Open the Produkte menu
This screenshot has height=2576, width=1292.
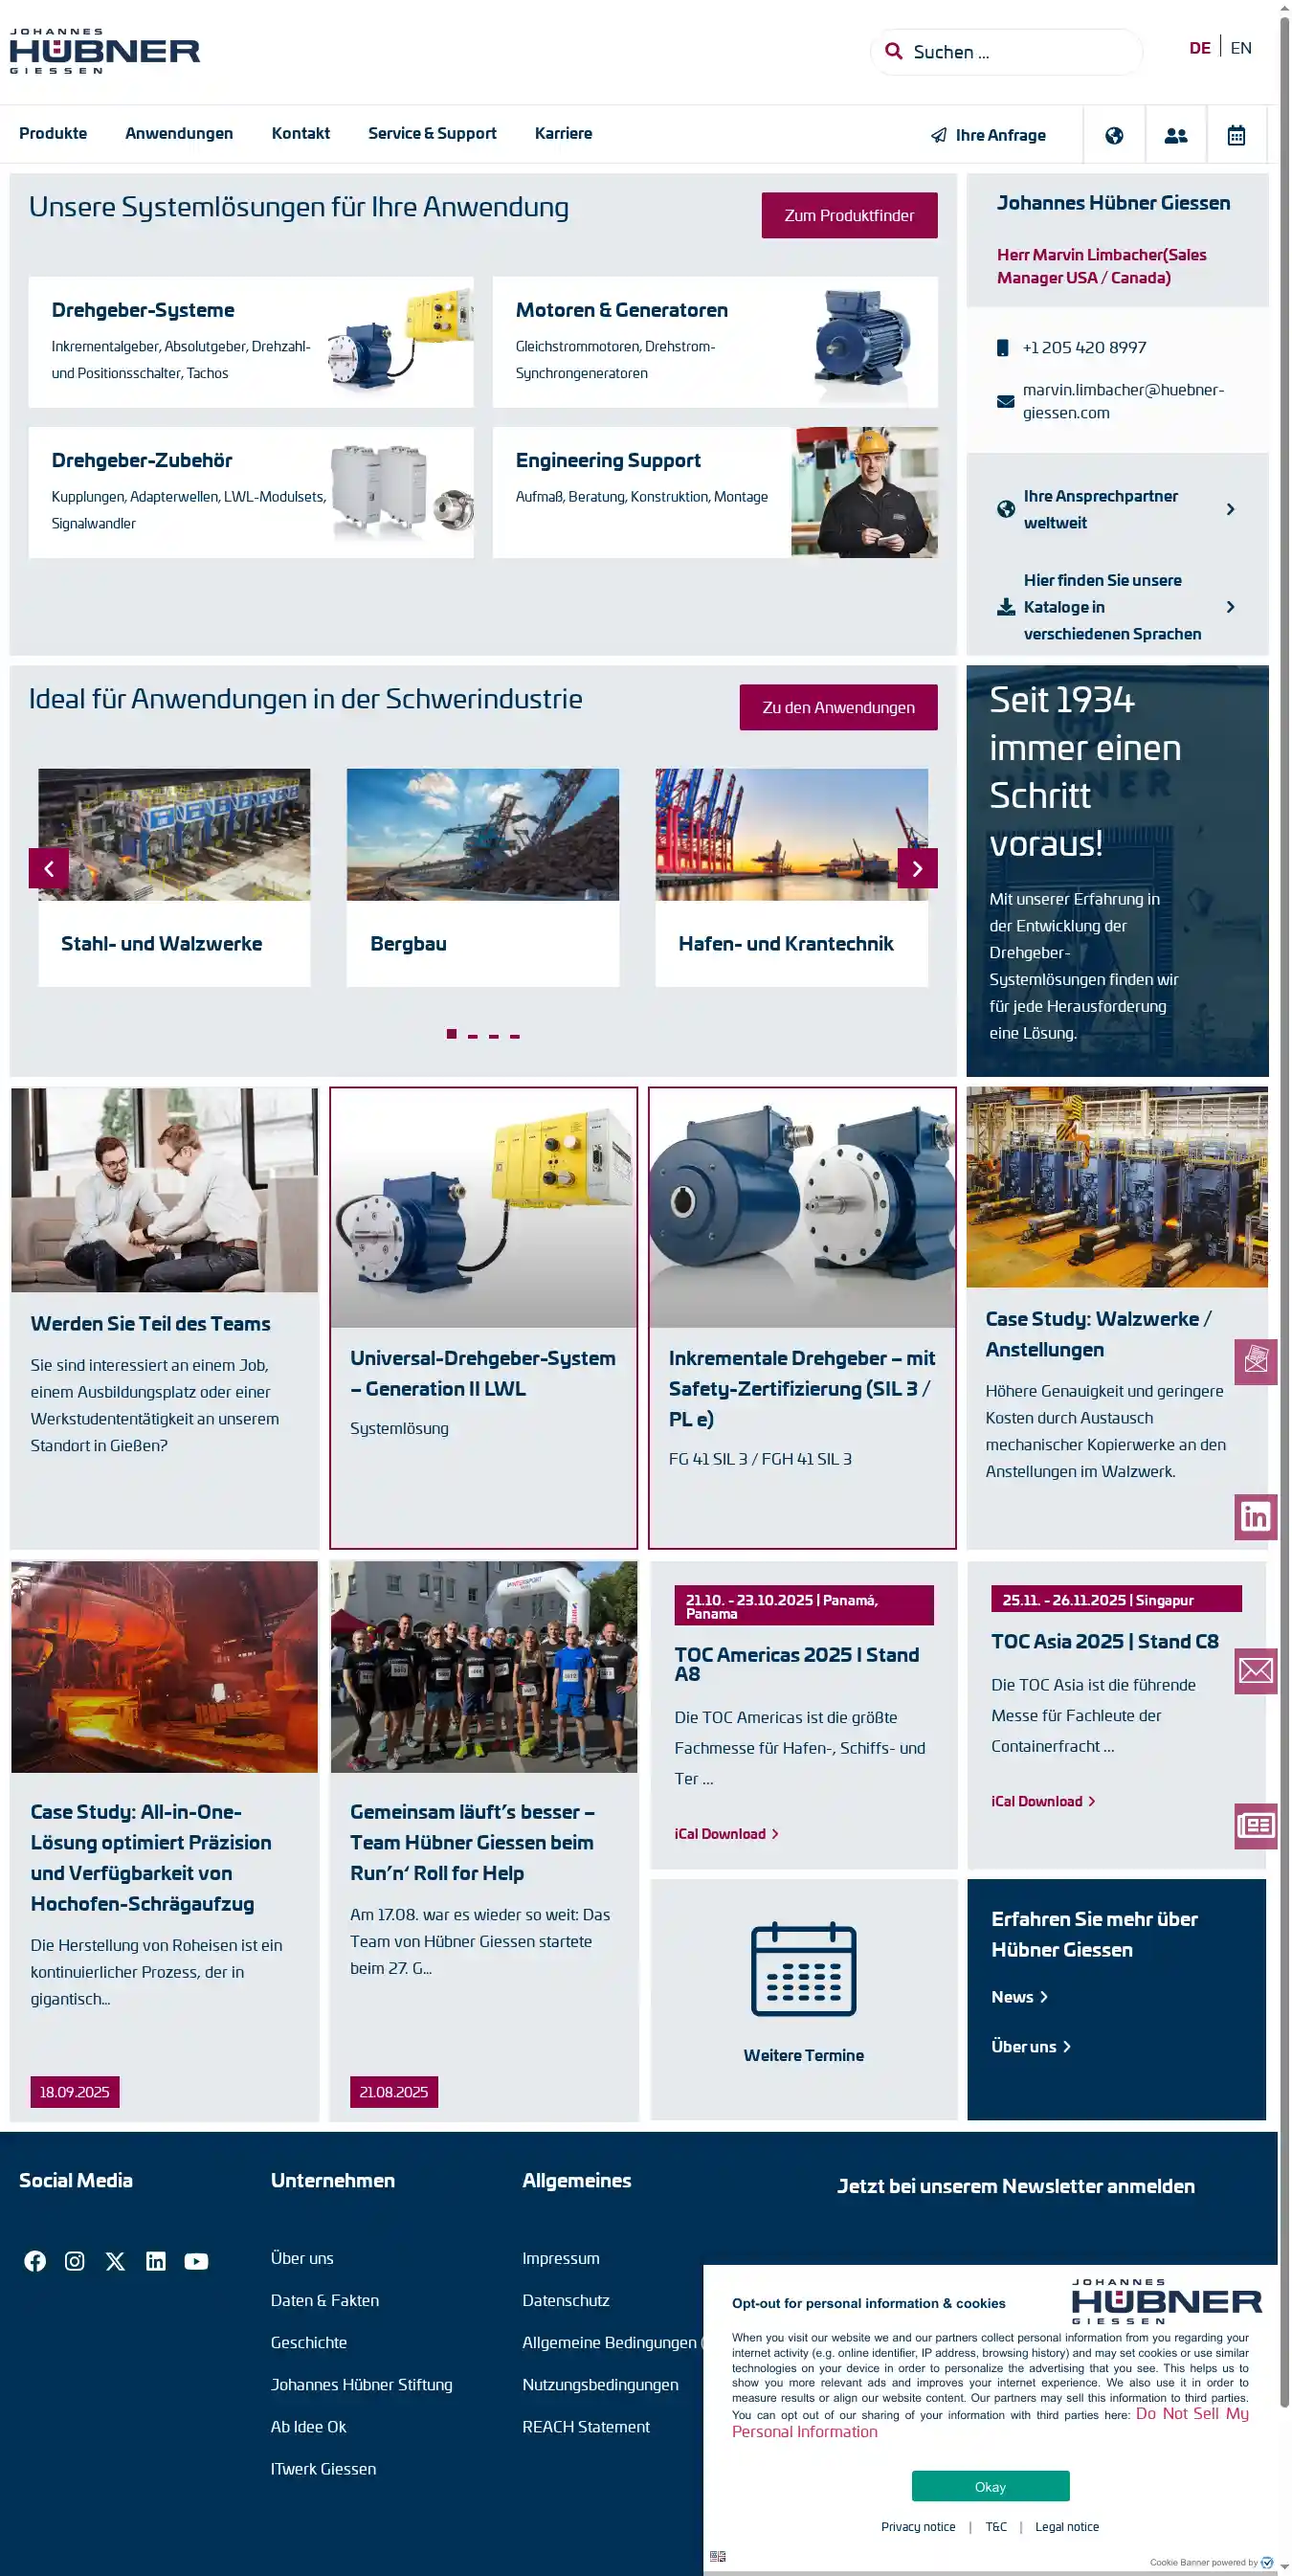click(x=53, y=133)
